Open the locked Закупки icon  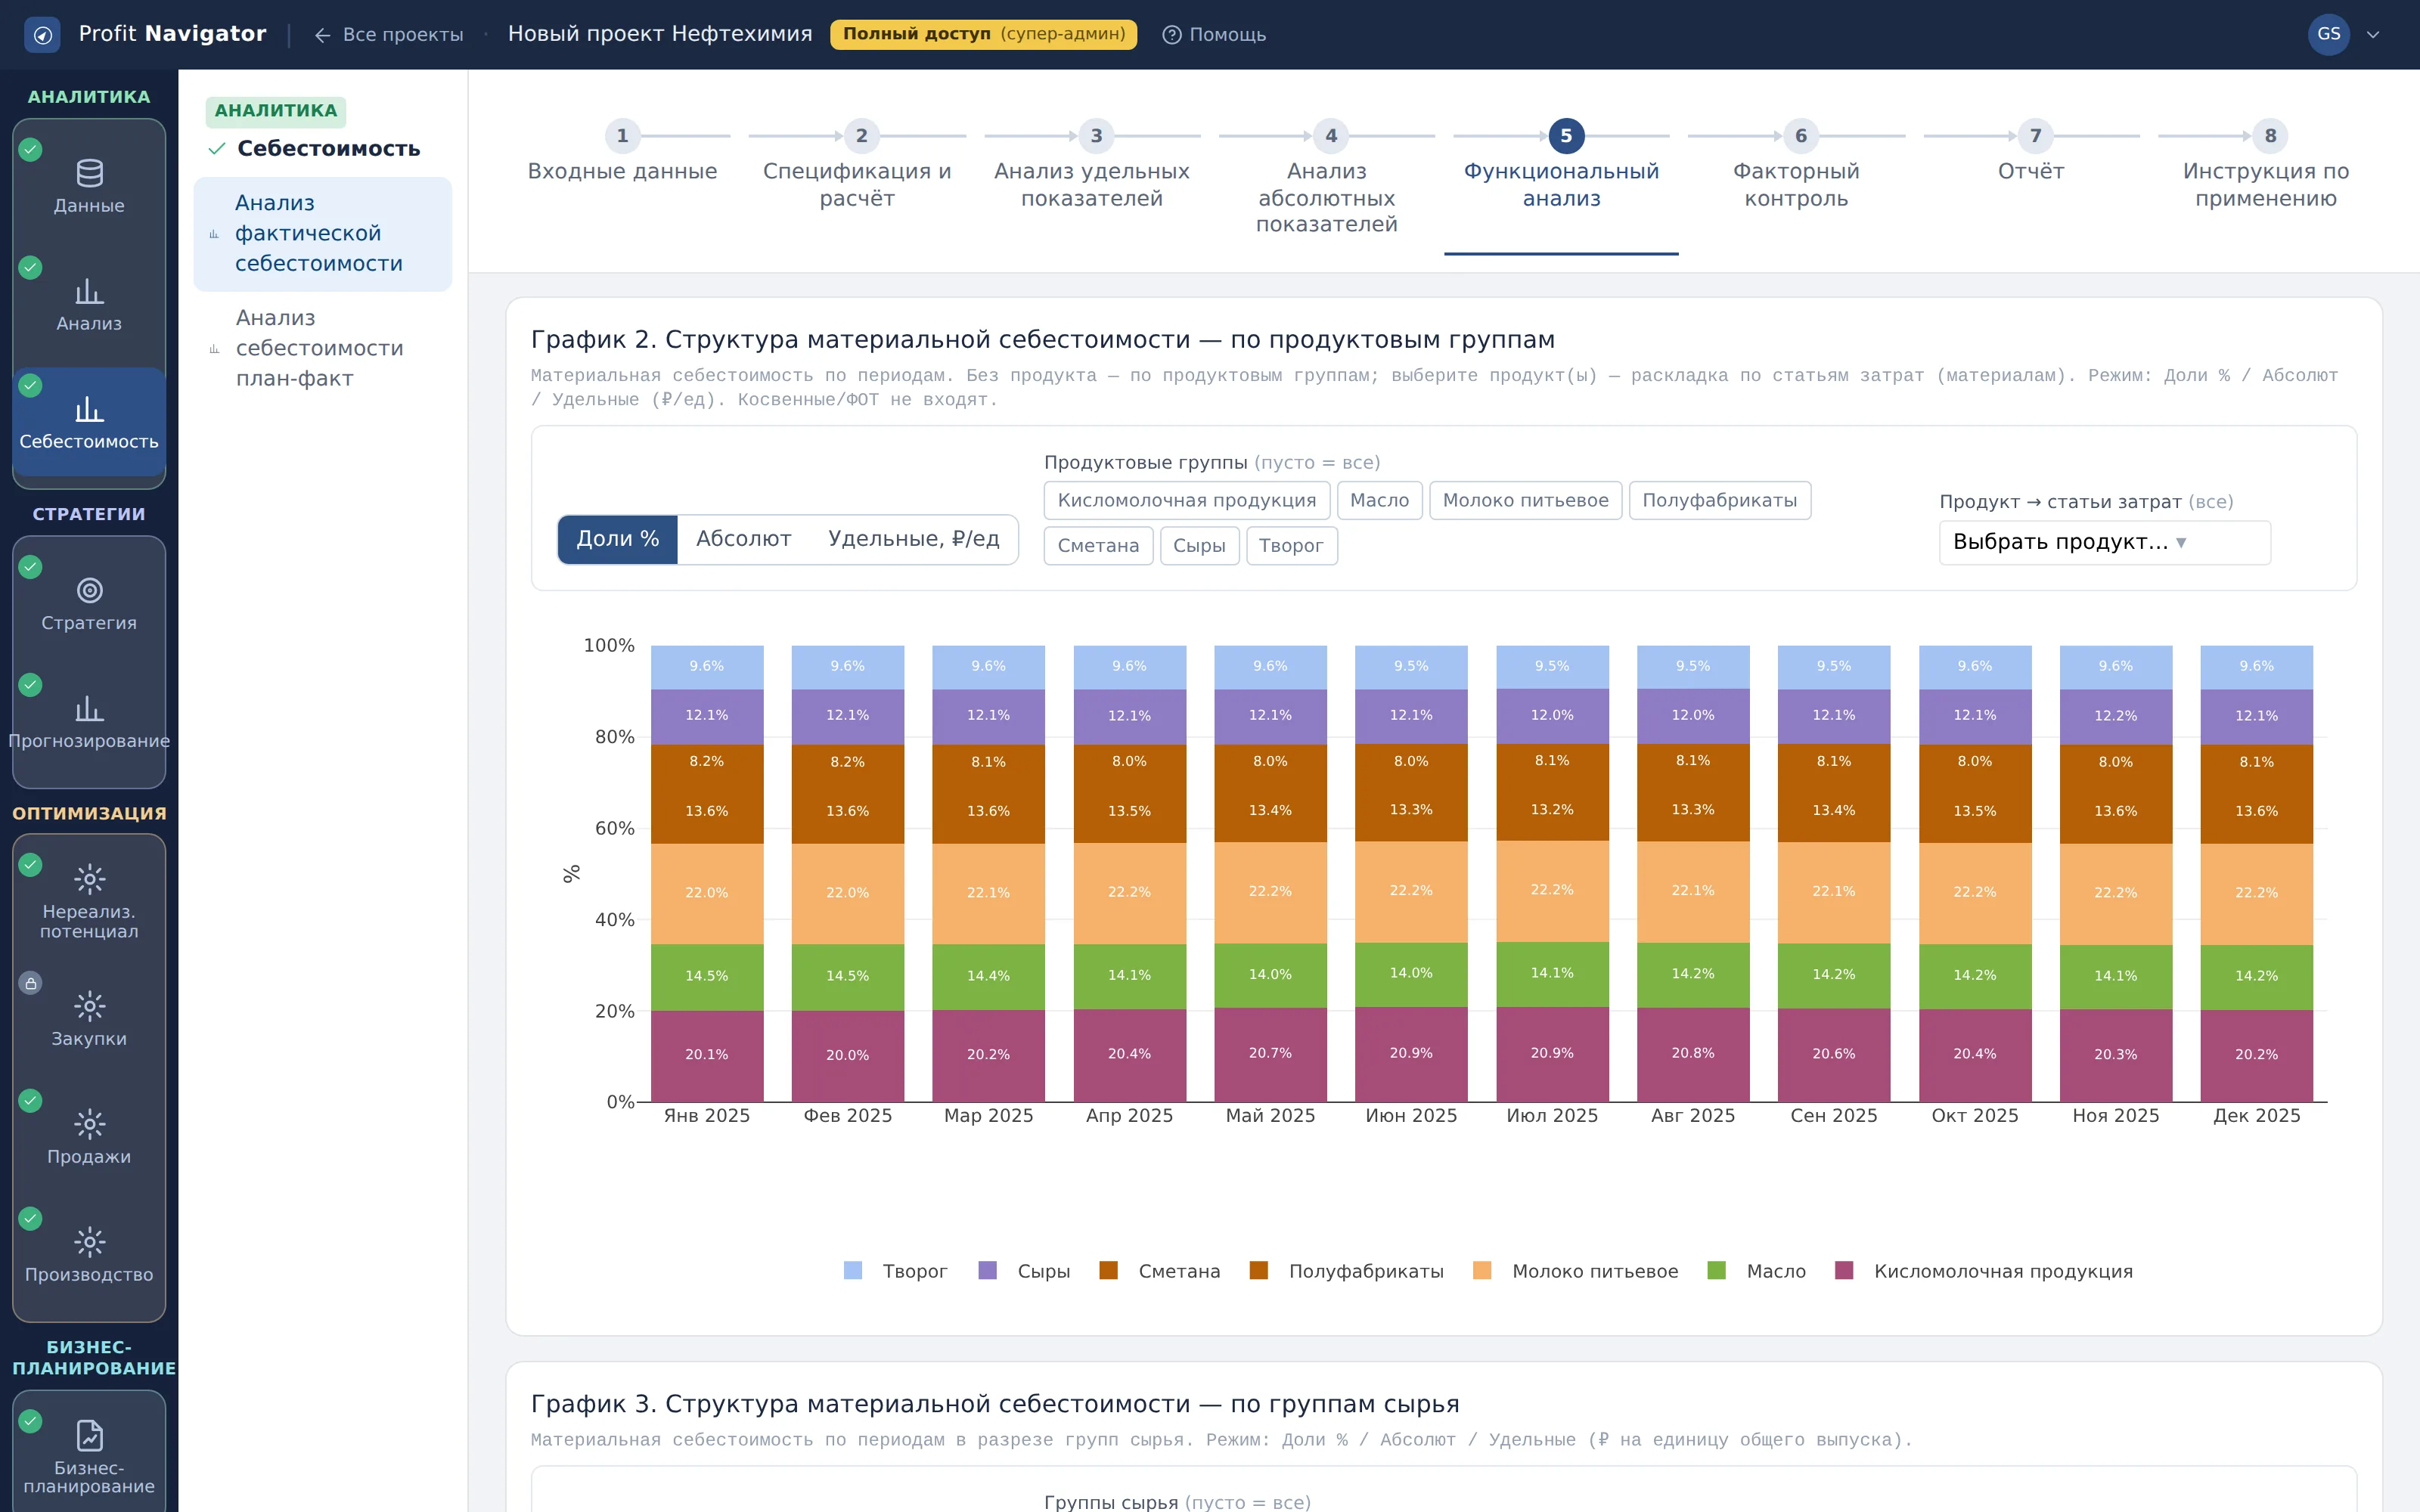tap(89, 1006)
